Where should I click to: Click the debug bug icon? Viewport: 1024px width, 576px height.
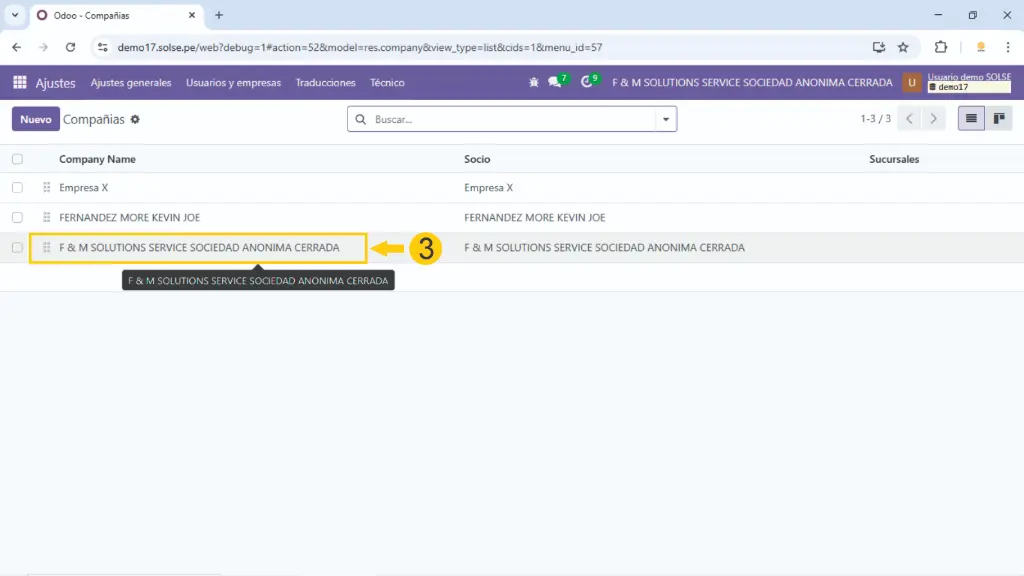[534, 83]
